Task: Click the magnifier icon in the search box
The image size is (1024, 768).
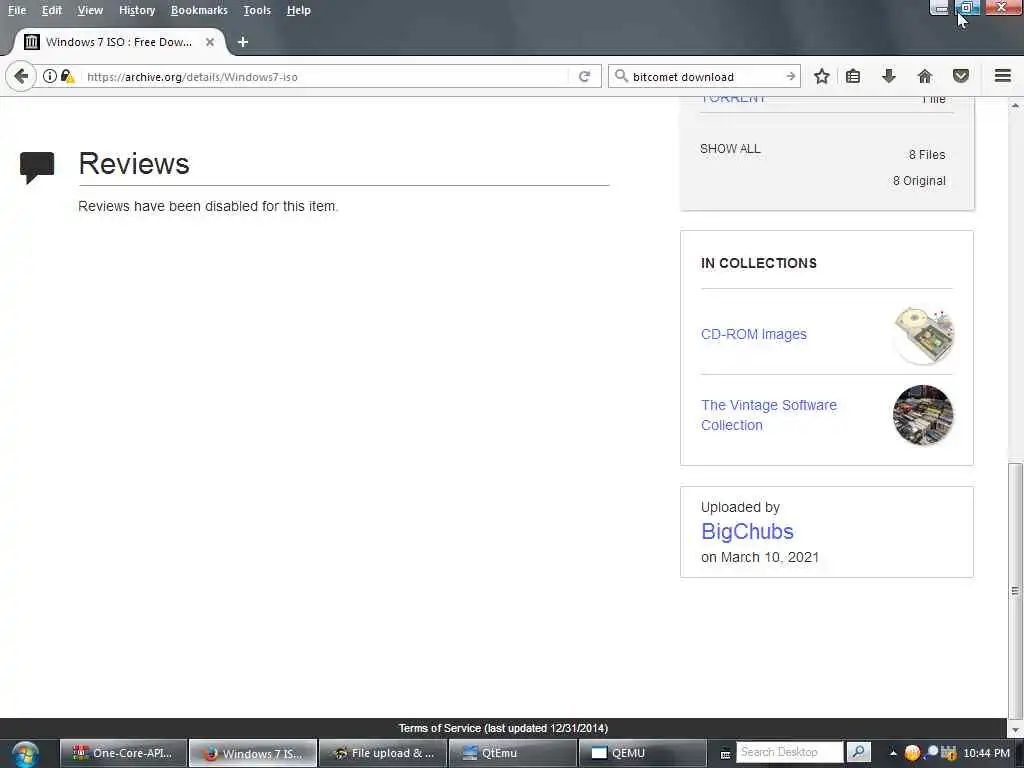Action: click(x=621, y=76)
